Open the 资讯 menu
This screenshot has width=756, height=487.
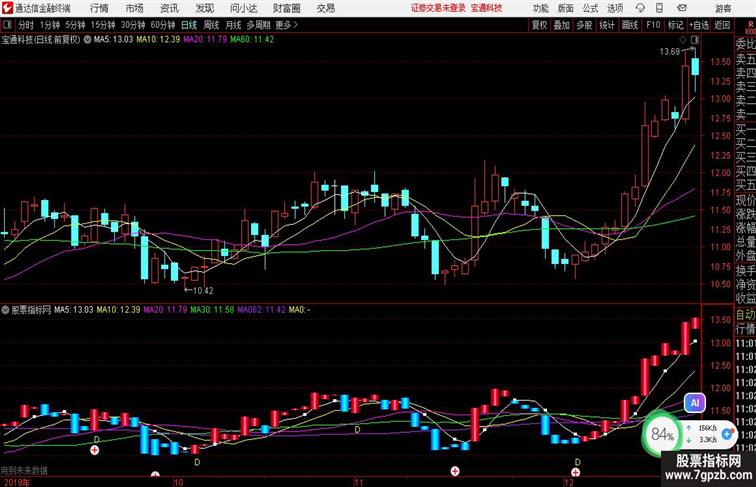169,8
